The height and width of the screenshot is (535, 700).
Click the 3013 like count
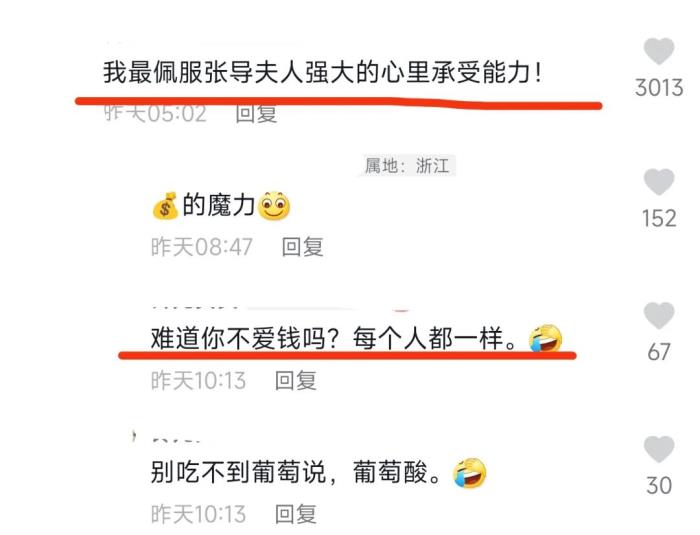click(x=659, y=88)
